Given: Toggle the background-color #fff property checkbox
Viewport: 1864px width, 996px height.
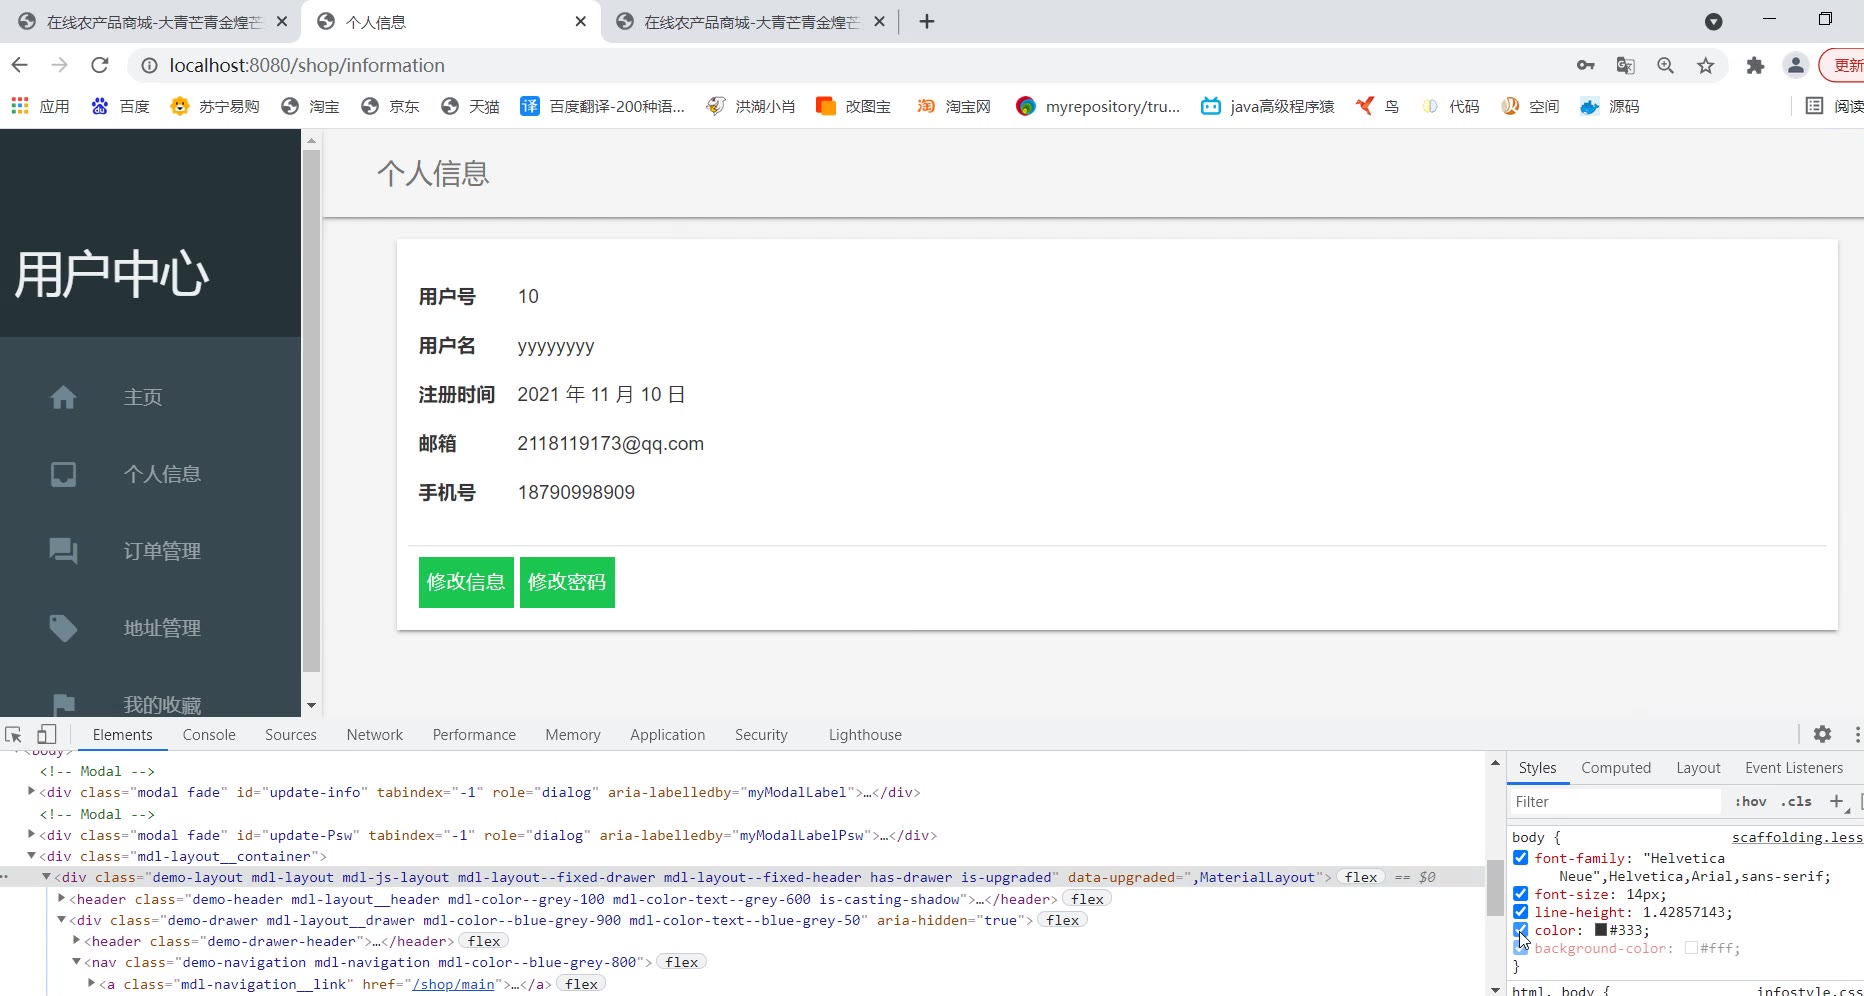Looking at the screenshot, I should tap(1521, 948).
